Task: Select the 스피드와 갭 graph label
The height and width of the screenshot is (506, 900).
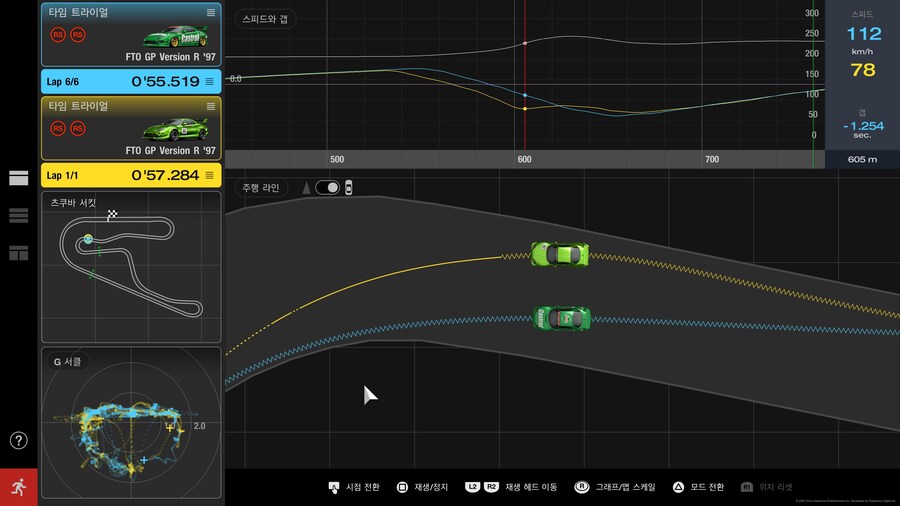Action: (265, 19)
